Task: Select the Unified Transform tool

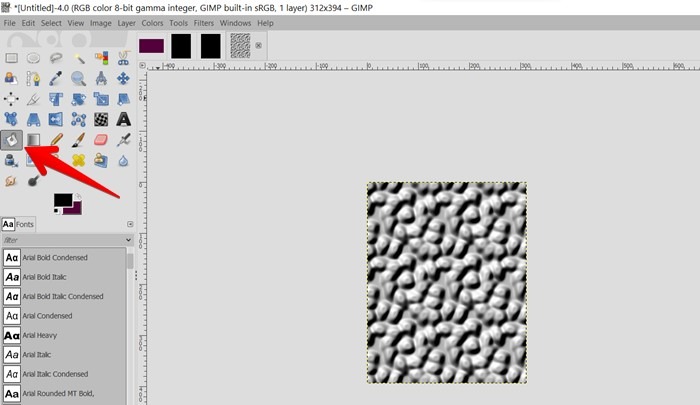Action: tap(56, 99)
